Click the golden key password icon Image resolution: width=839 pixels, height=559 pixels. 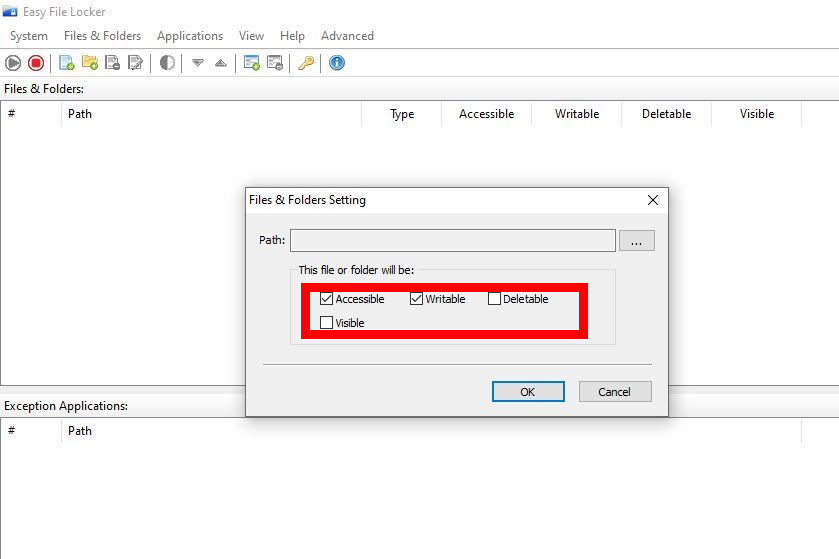coord(306,63)
